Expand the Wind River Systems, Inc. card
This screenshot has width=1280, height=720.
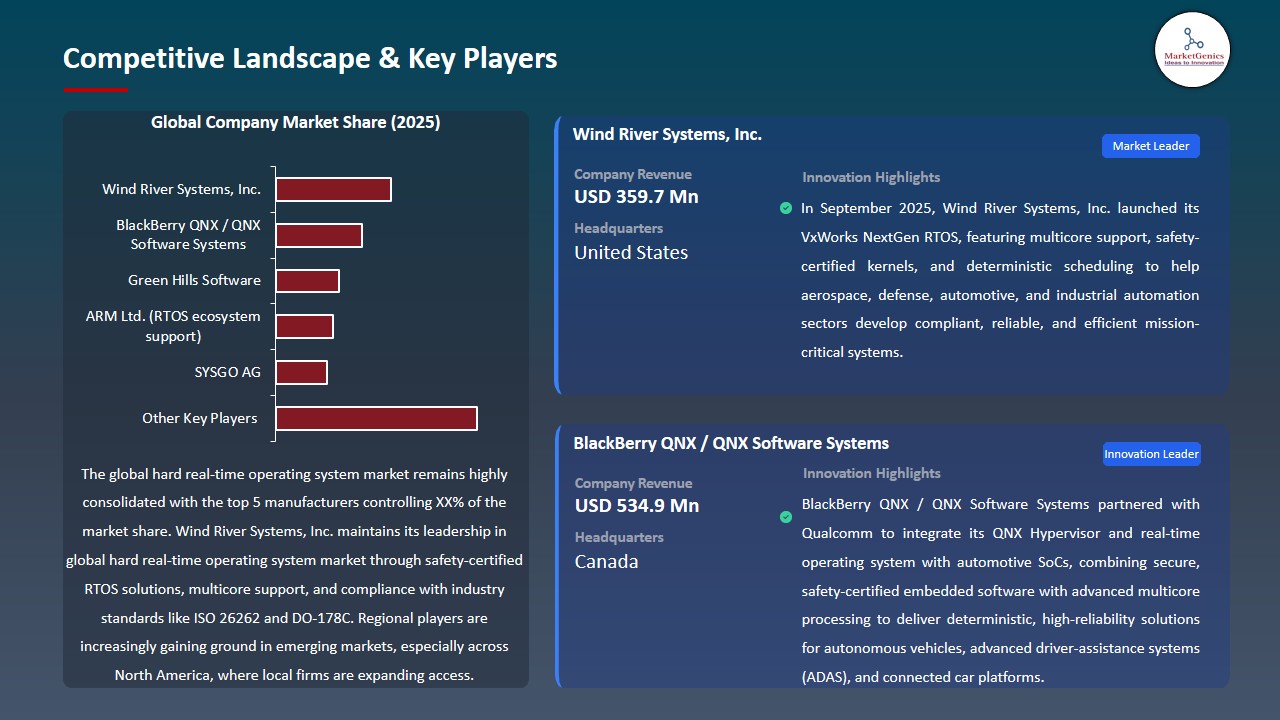click(x=667, y=133)
